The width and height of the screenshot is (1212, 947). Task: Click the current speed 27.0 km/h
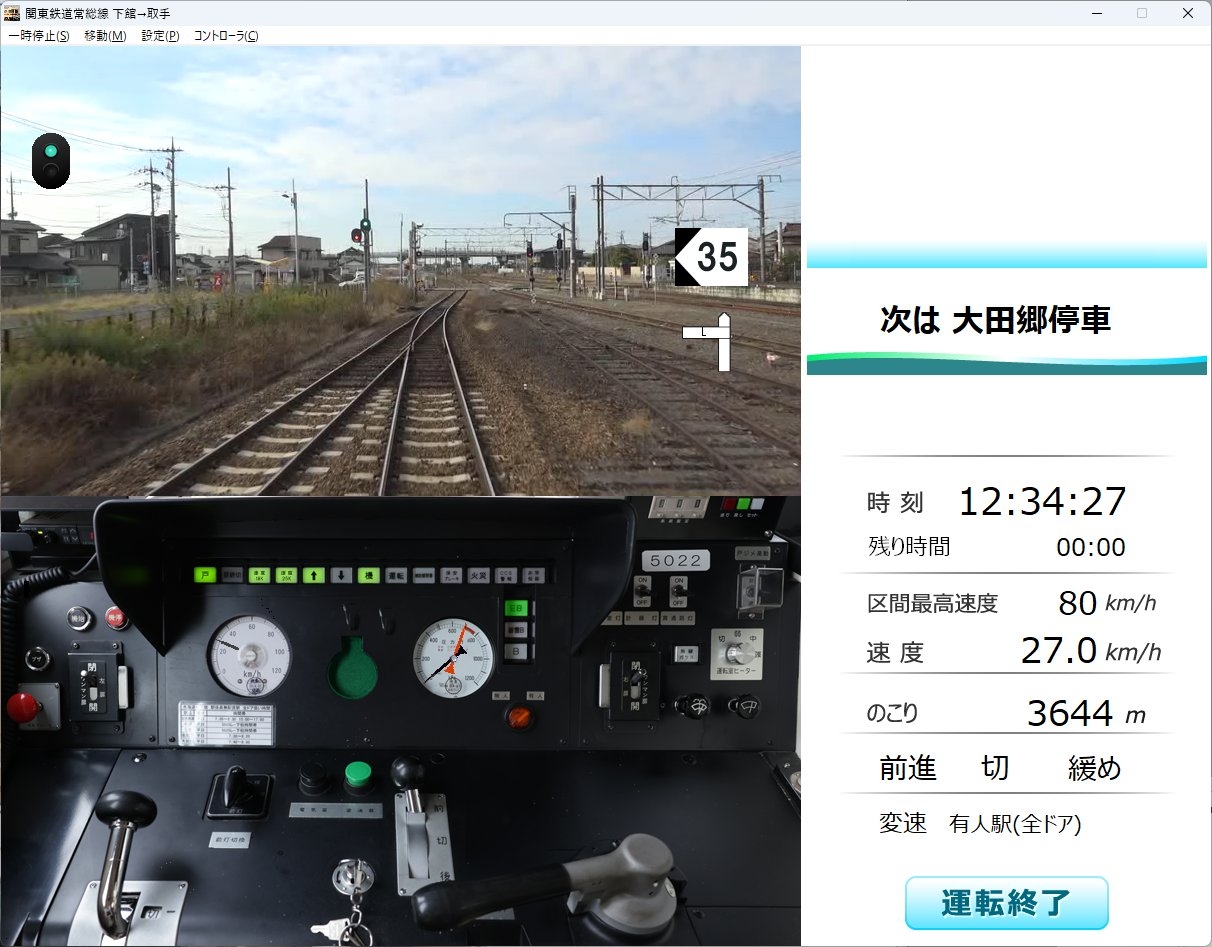tap(1091, 651)
